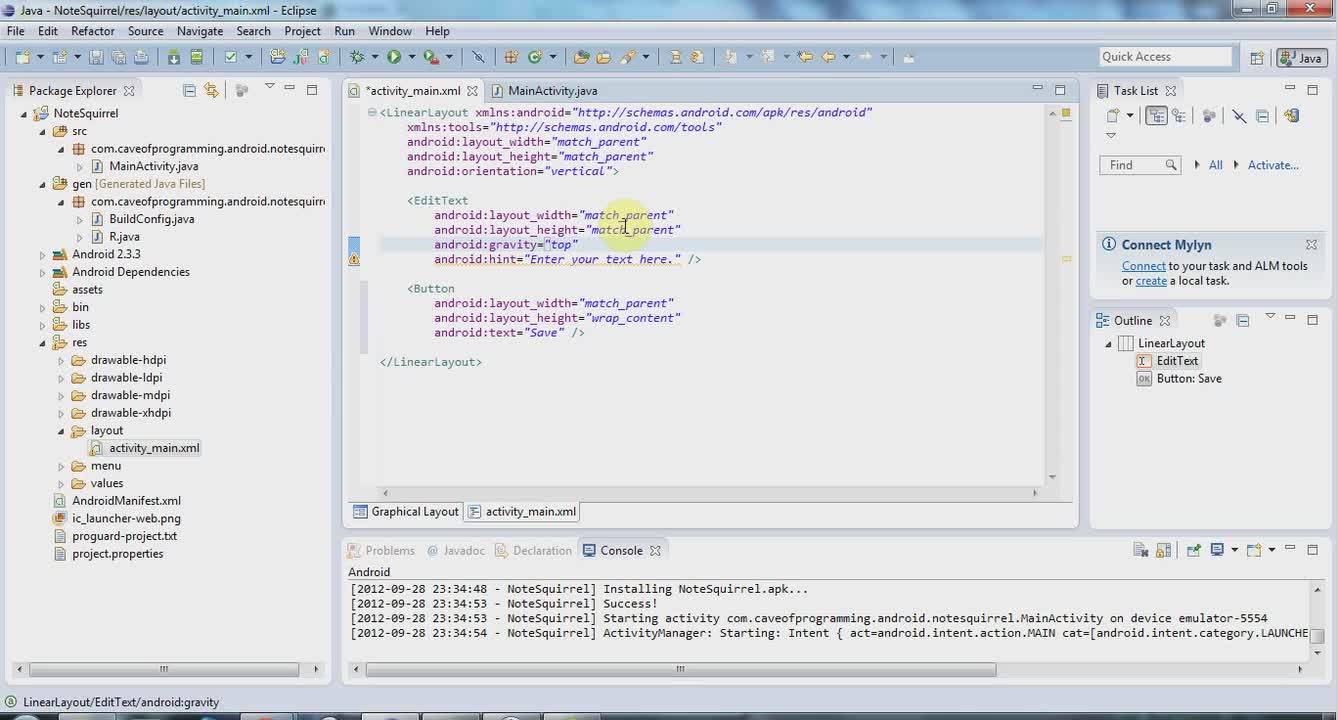Click the Synchronize Changed icon in Task List
The width and height of the screenshot is (1338, 720).
(x=1291, y=116)
